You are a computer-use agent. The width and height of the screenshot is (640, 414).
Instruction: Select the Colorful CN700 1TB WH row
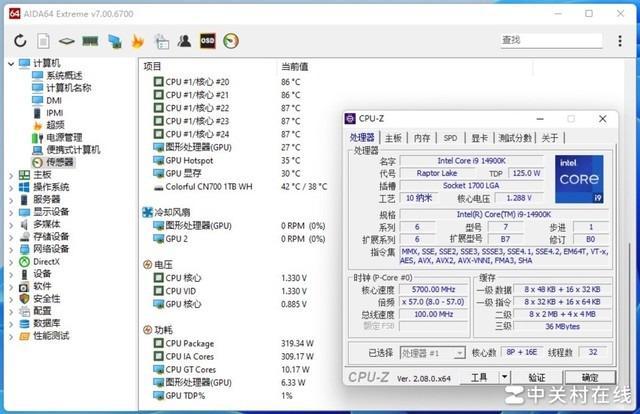(x=240, y=187)
